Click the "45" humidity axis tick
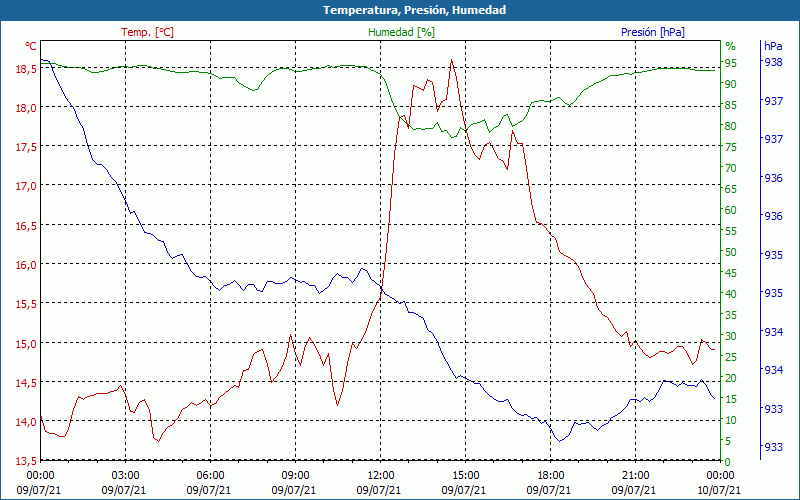Viewport: 800px width, 500px height. [x=731, y=273]
